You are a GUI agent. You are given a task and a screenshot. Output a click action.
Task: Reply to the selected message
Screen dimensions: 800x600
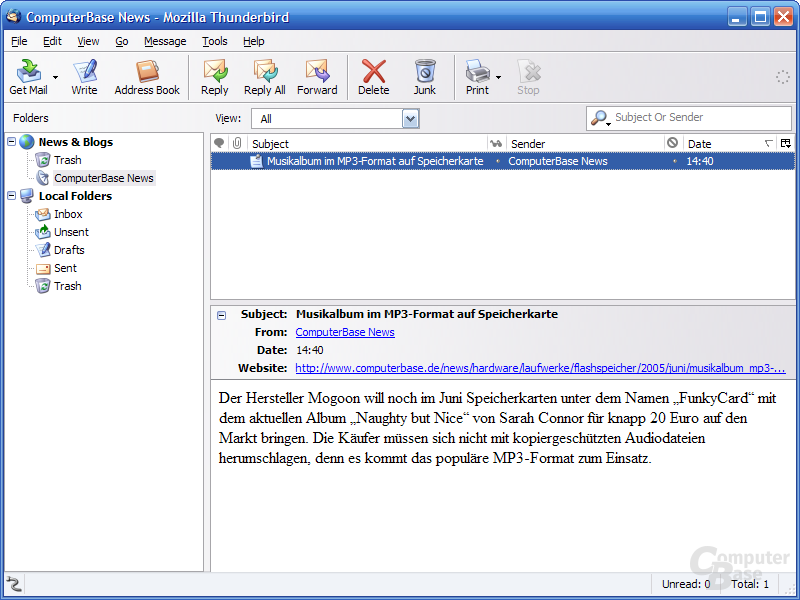214,77
